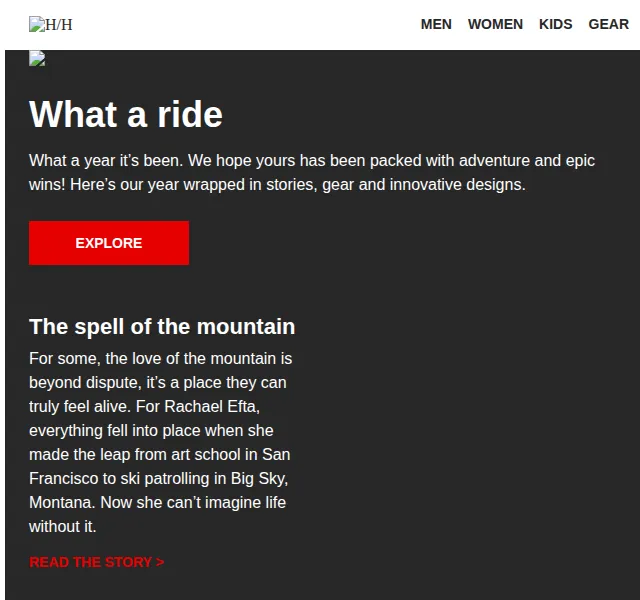
Task: Open the MEN navigation menu
Action: [436, 24]
